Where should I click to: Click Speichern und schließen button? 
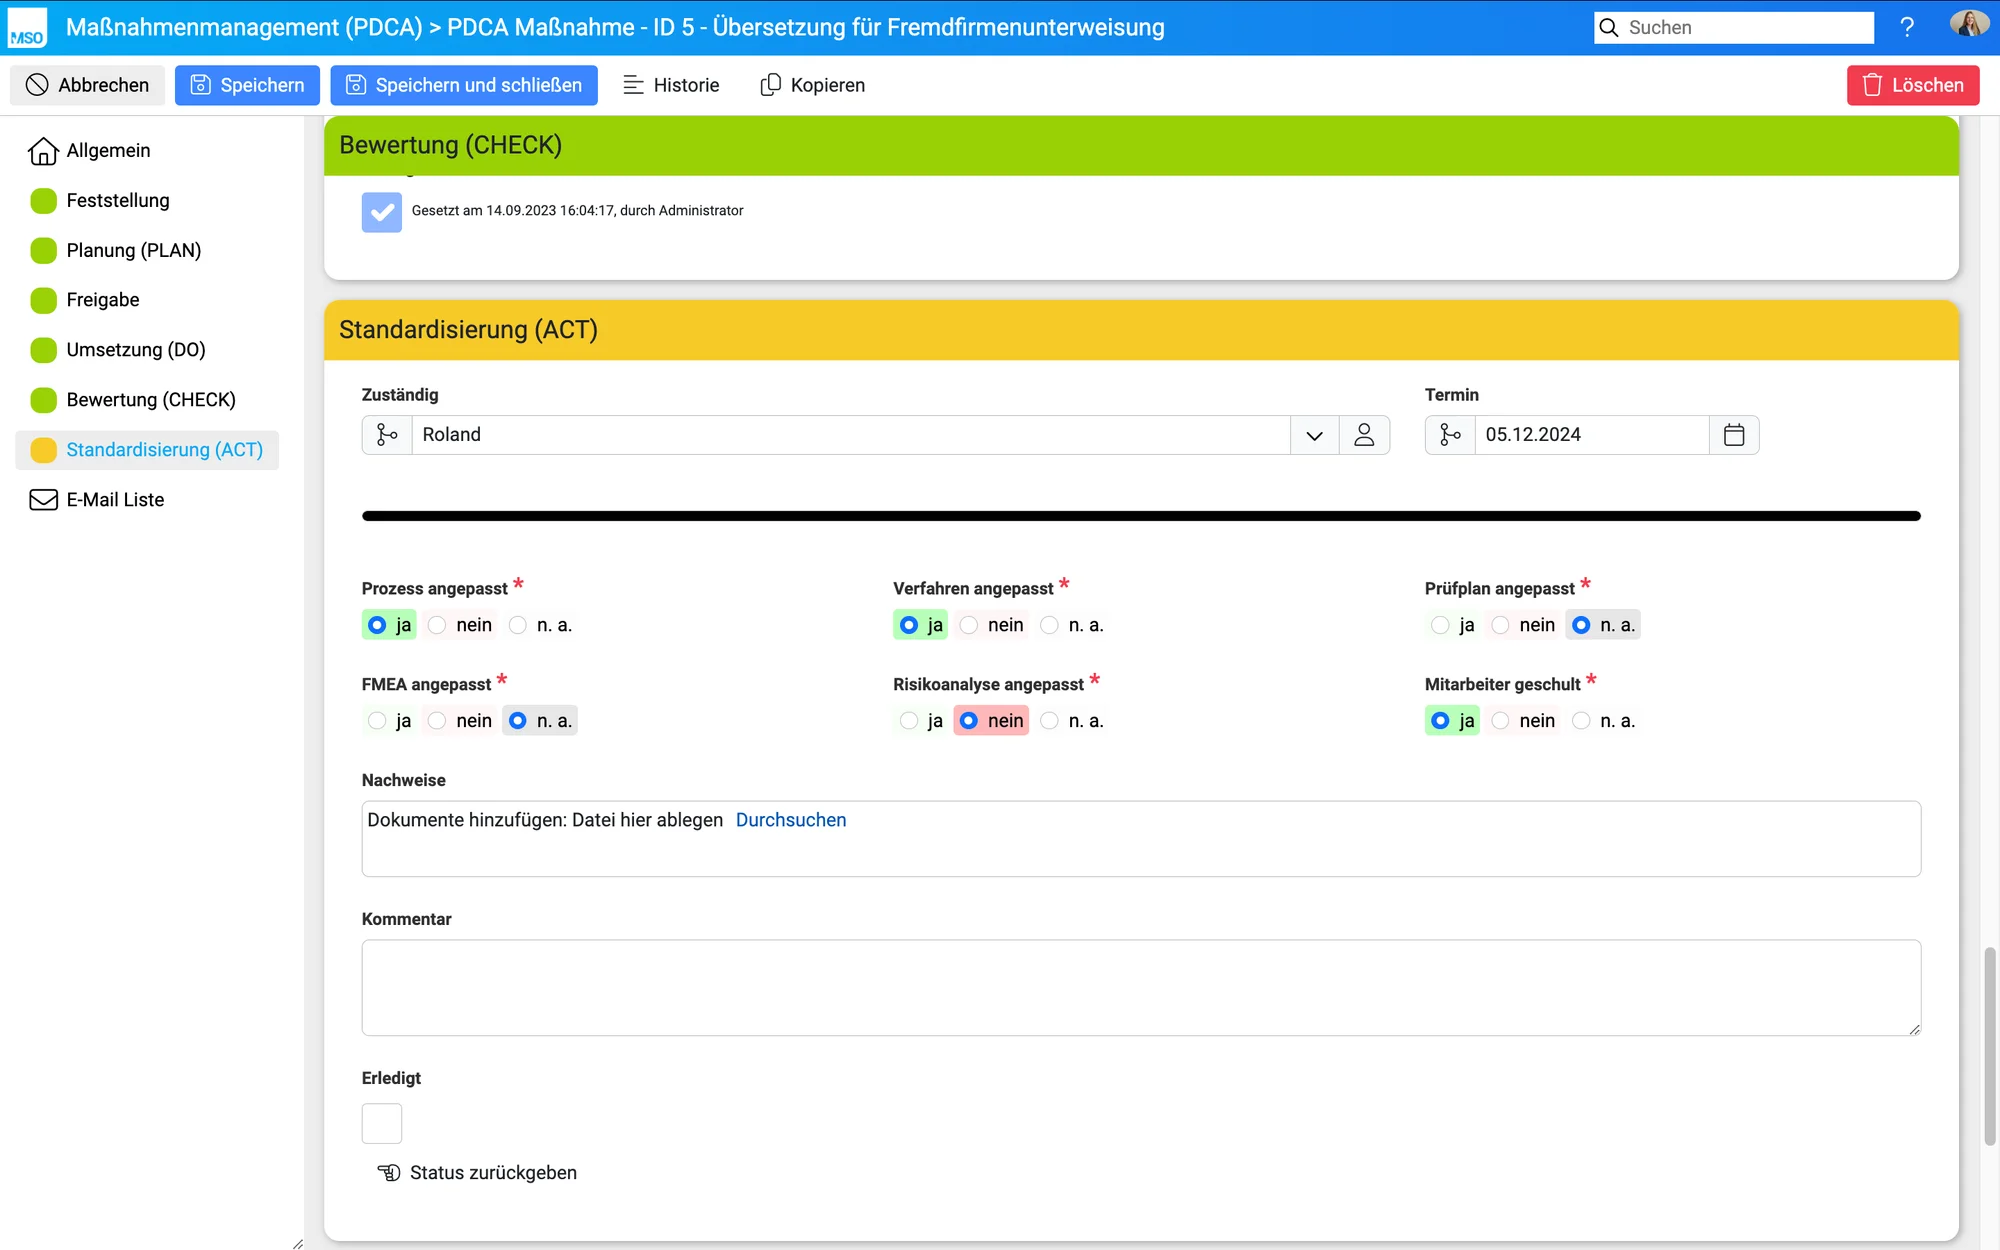click(x=464, y=85)
